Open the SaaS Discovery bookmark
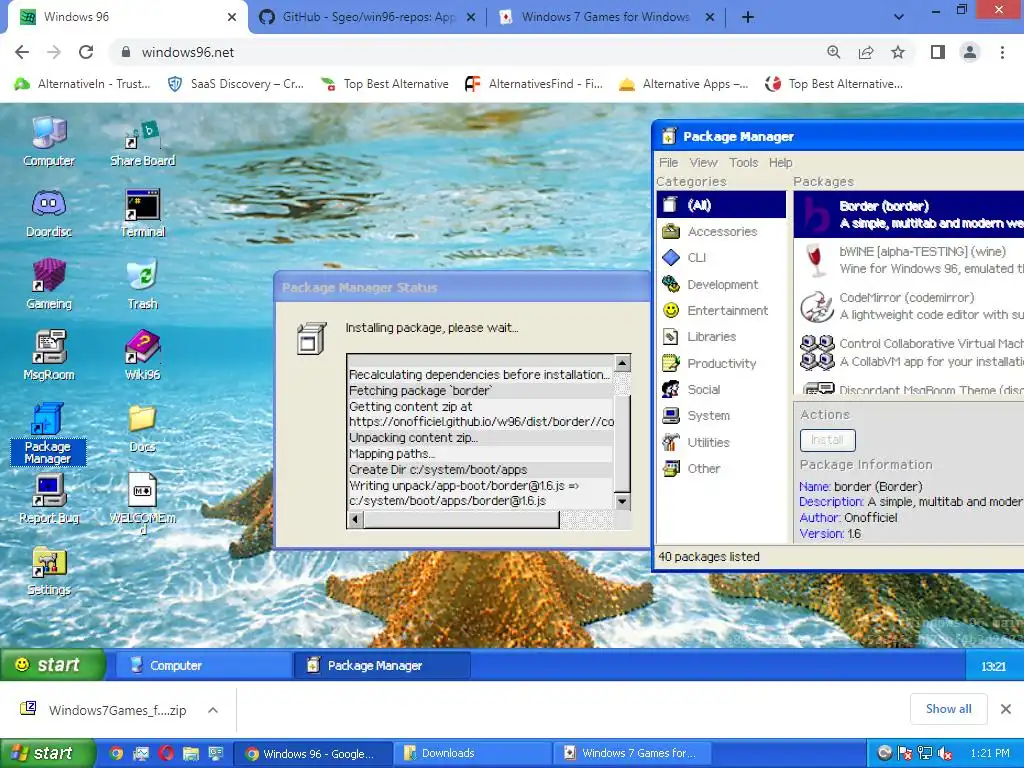 click(x=236, y=84)
